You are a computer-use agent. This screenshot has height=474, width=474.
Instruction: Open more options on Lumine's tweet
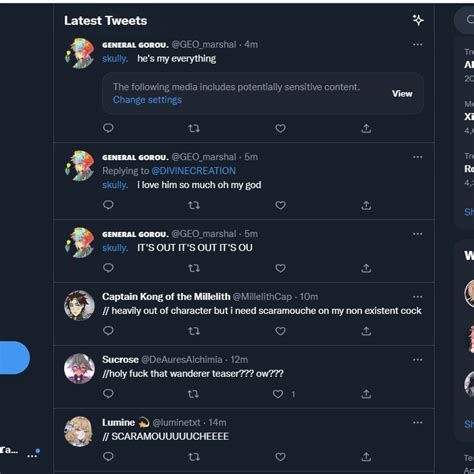tap(418, 422)
